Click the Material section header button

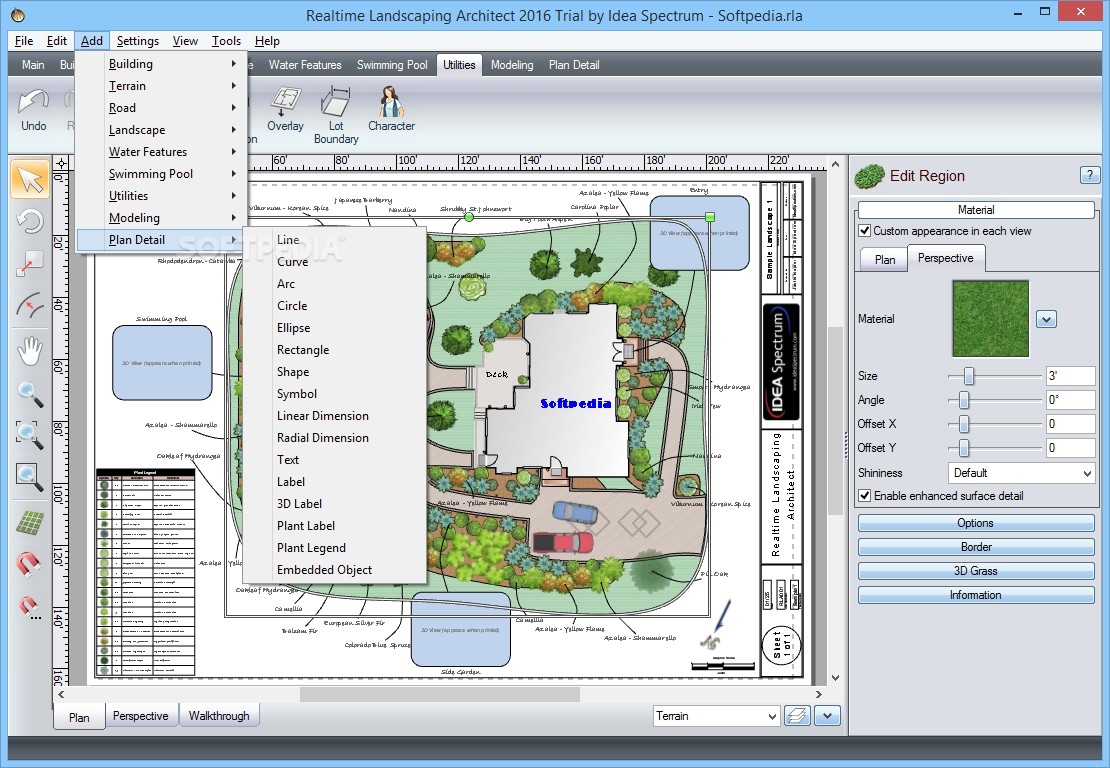(975, 210)
